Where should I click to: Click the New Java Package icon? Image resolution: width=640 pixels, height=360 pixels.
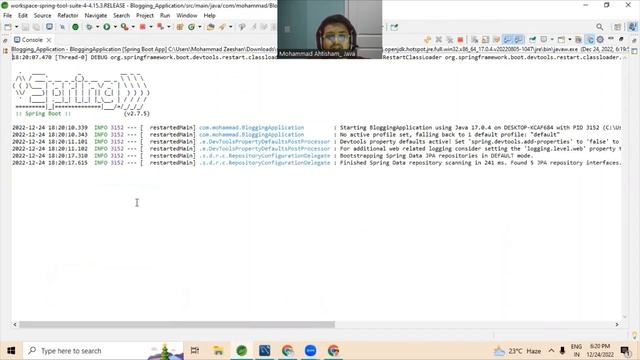pos(180,27)
